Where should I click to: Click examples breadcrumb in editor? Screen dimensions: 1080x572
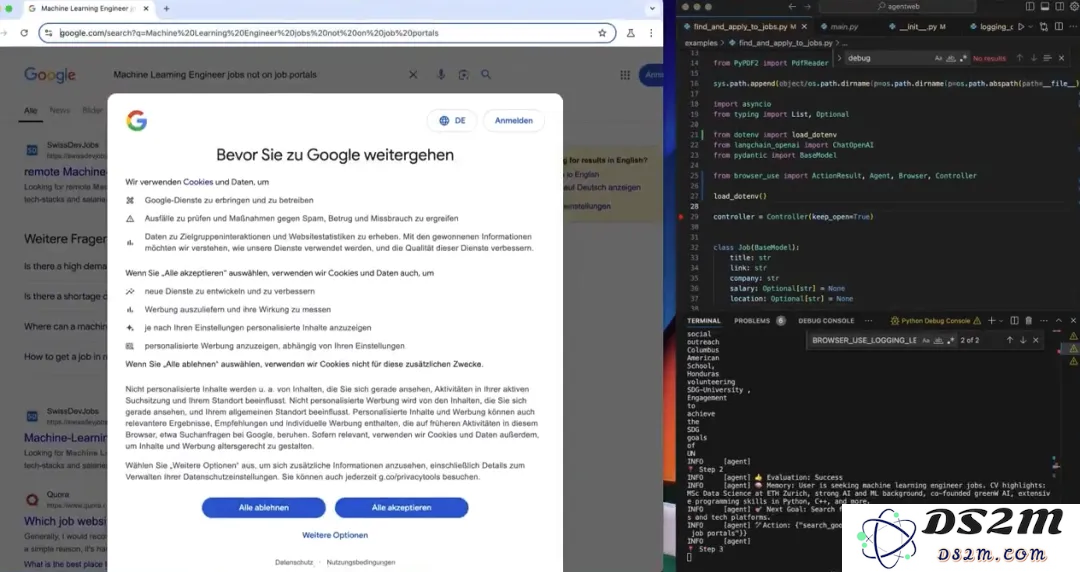700,43
